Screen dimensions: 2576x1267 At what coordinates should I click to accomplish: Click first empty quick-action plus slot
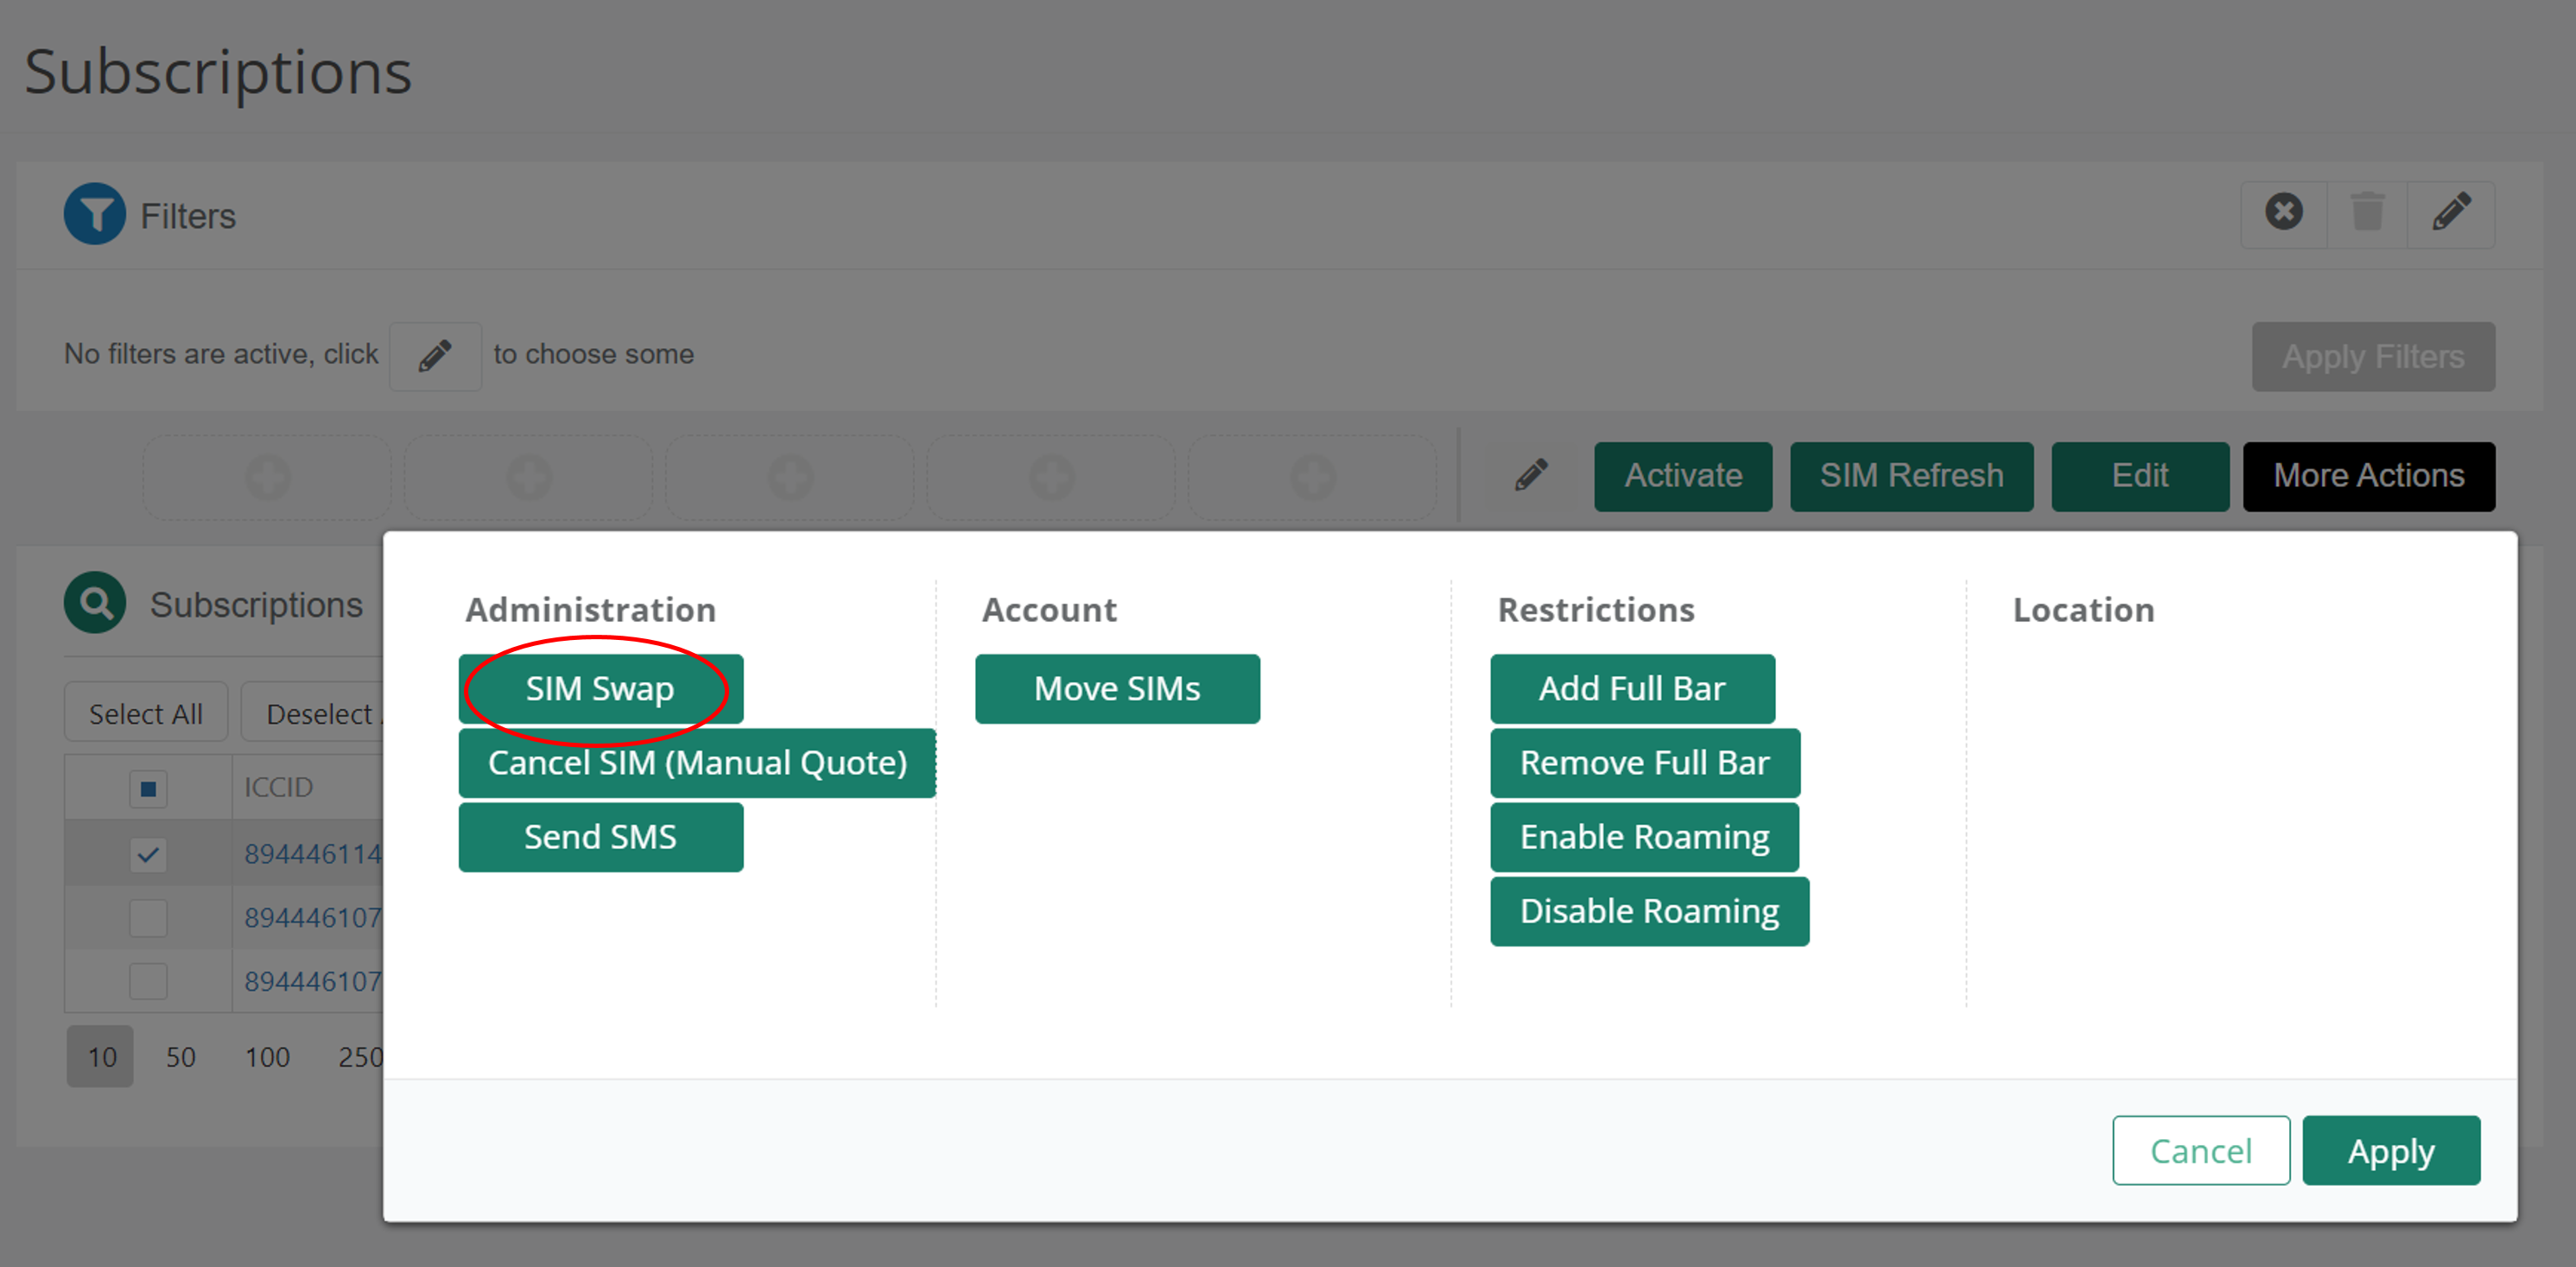(x=267, y=477)
